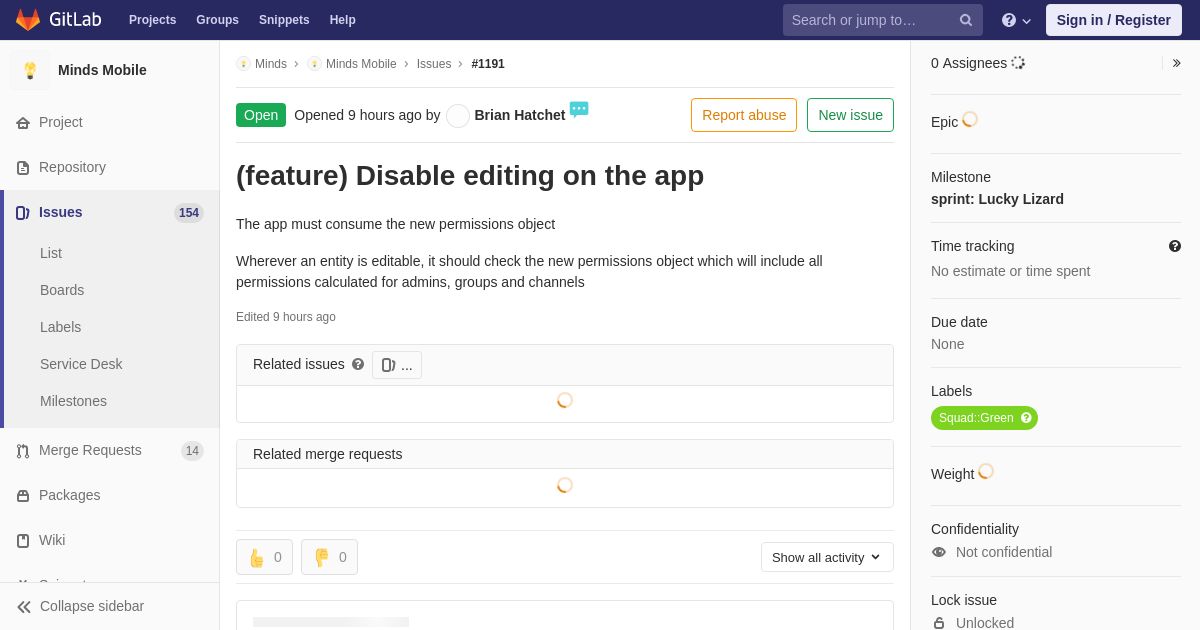Click the Related issues help icon
The image size is (1200, 630).
[358, 365]
